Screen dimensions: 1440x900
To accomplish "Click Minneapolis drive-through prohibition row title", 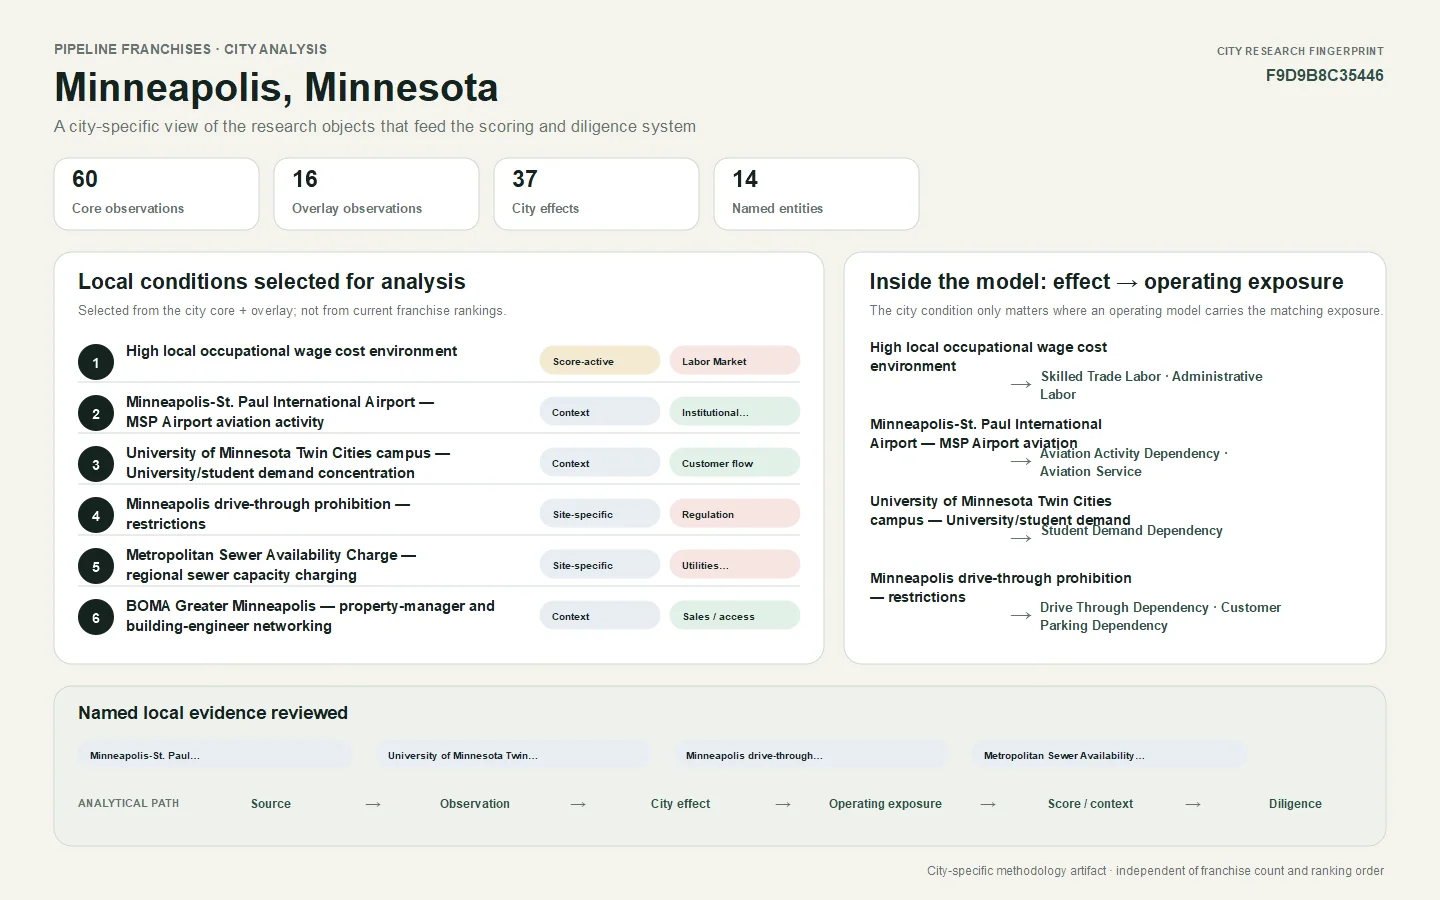I will pos(268,514).
